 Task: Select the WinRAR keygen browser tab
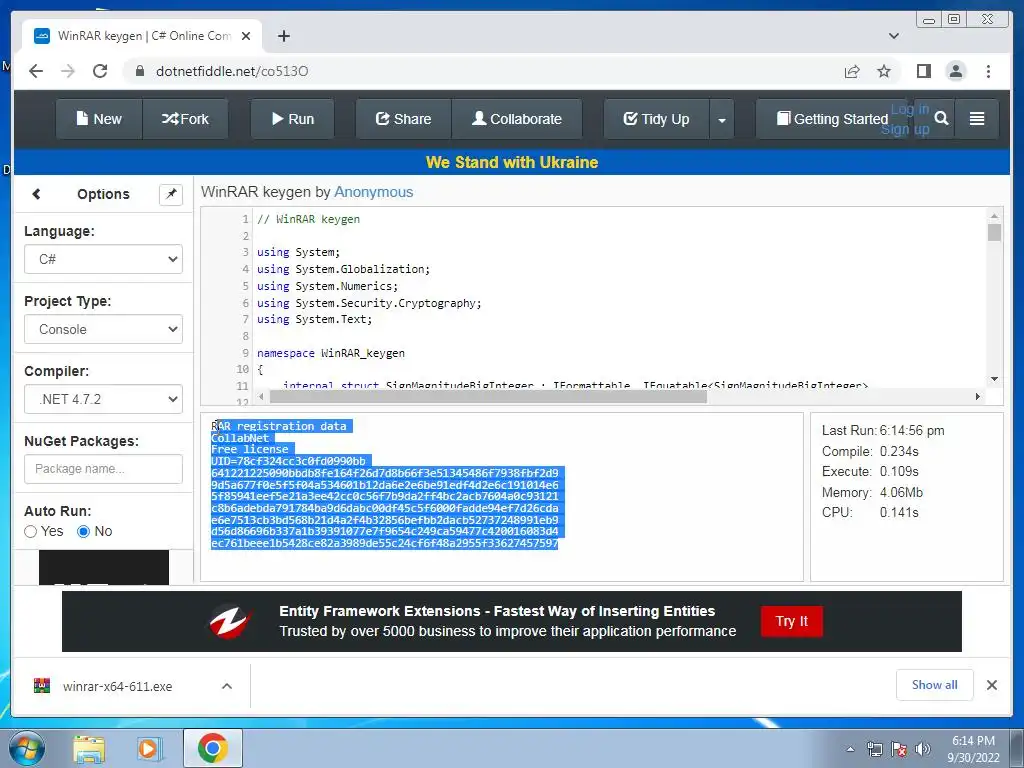[142, 36]
